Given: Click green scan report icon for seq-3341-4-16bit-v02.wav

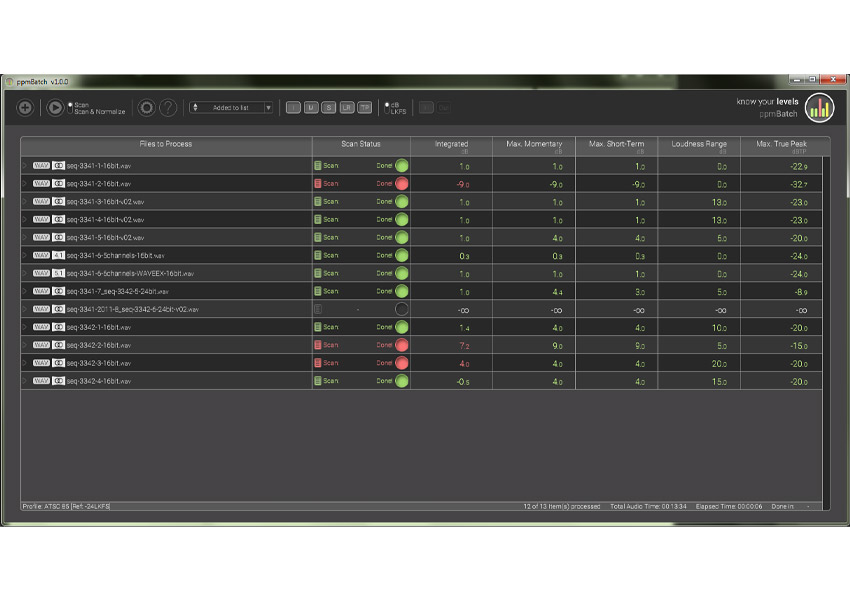Looking at the screenshot, I should tap(318, 219).
